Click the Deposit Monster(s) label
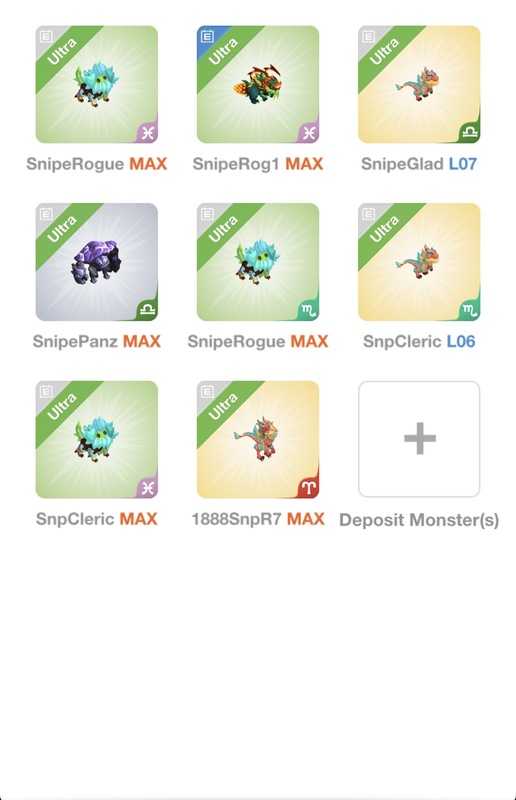Screen dimensions: 516x800 [419, 520]
